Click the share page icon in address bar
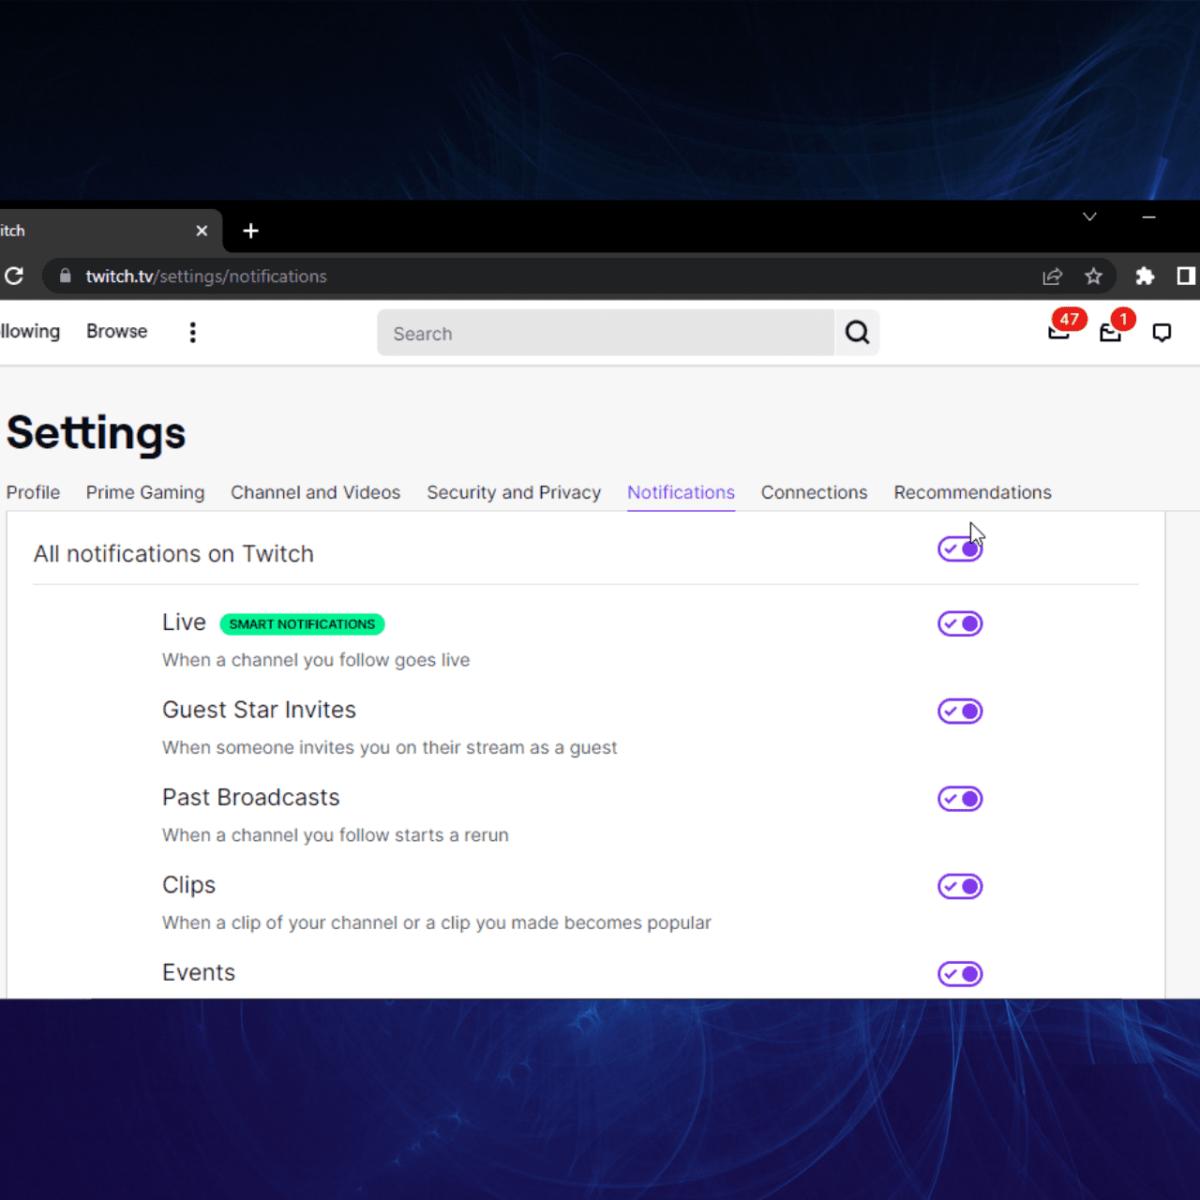This screenshot has width=1200, height=1200. [1052, 276]
